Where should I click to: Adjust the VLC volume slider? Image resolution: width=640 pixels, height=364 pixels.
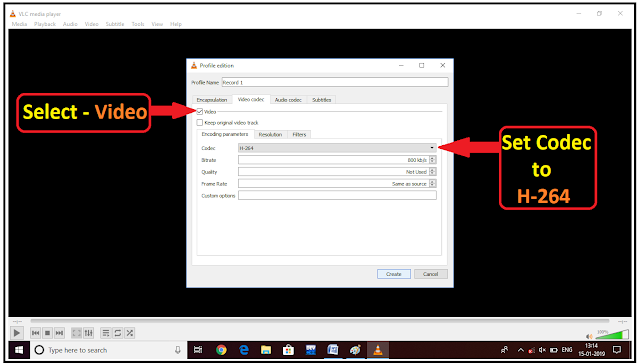click(x=612, y=335)
